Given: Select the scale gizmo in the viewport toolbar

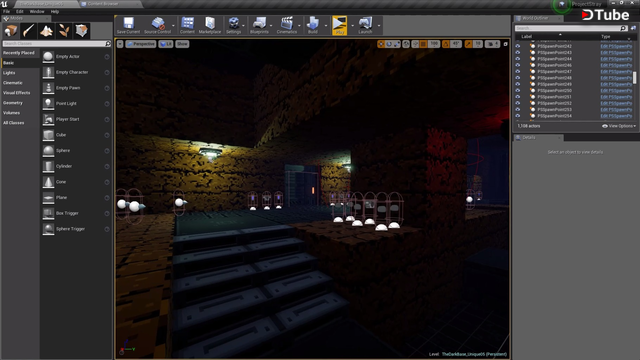Looking at the screenshot, I should pos(396,44).
